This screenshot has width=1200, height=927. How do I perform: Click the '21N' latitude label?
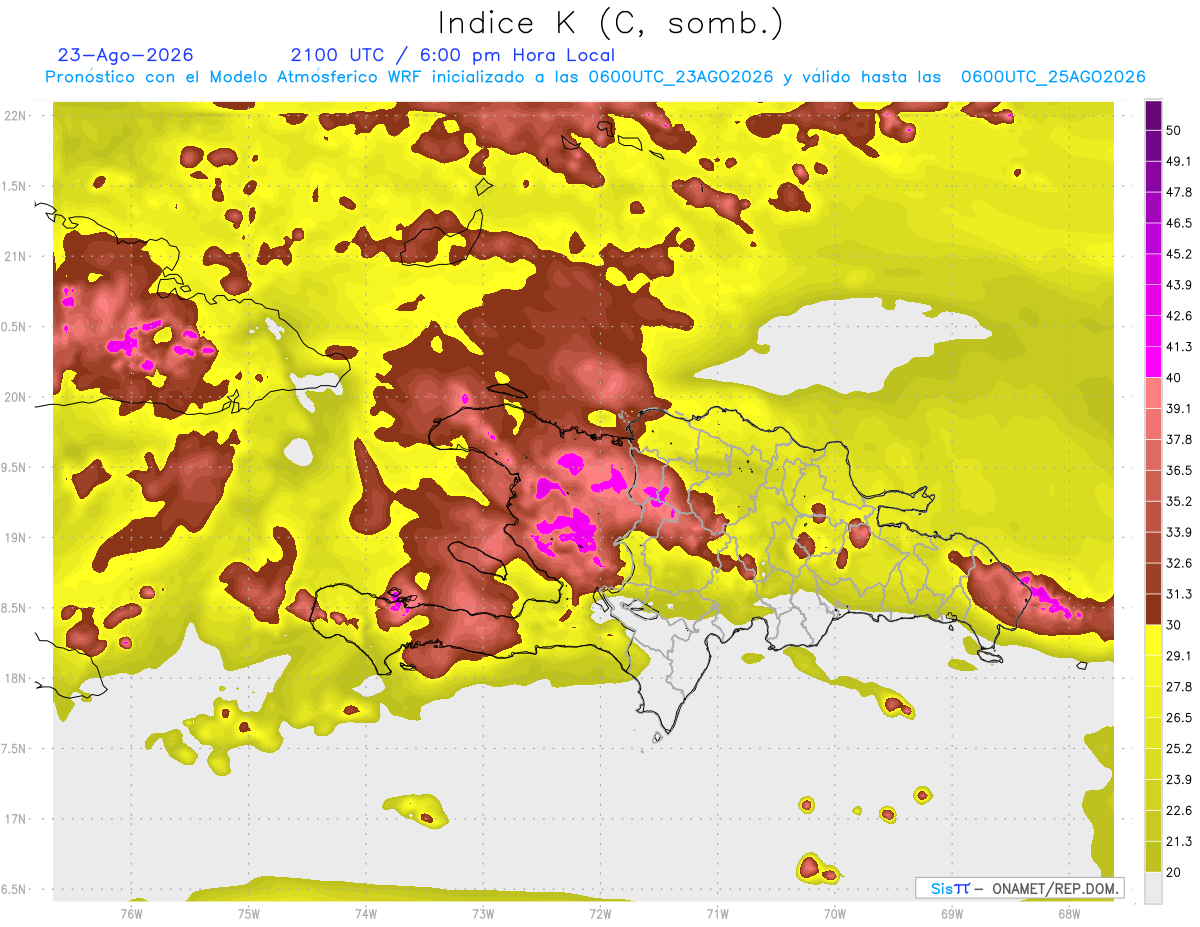(17, 257)
